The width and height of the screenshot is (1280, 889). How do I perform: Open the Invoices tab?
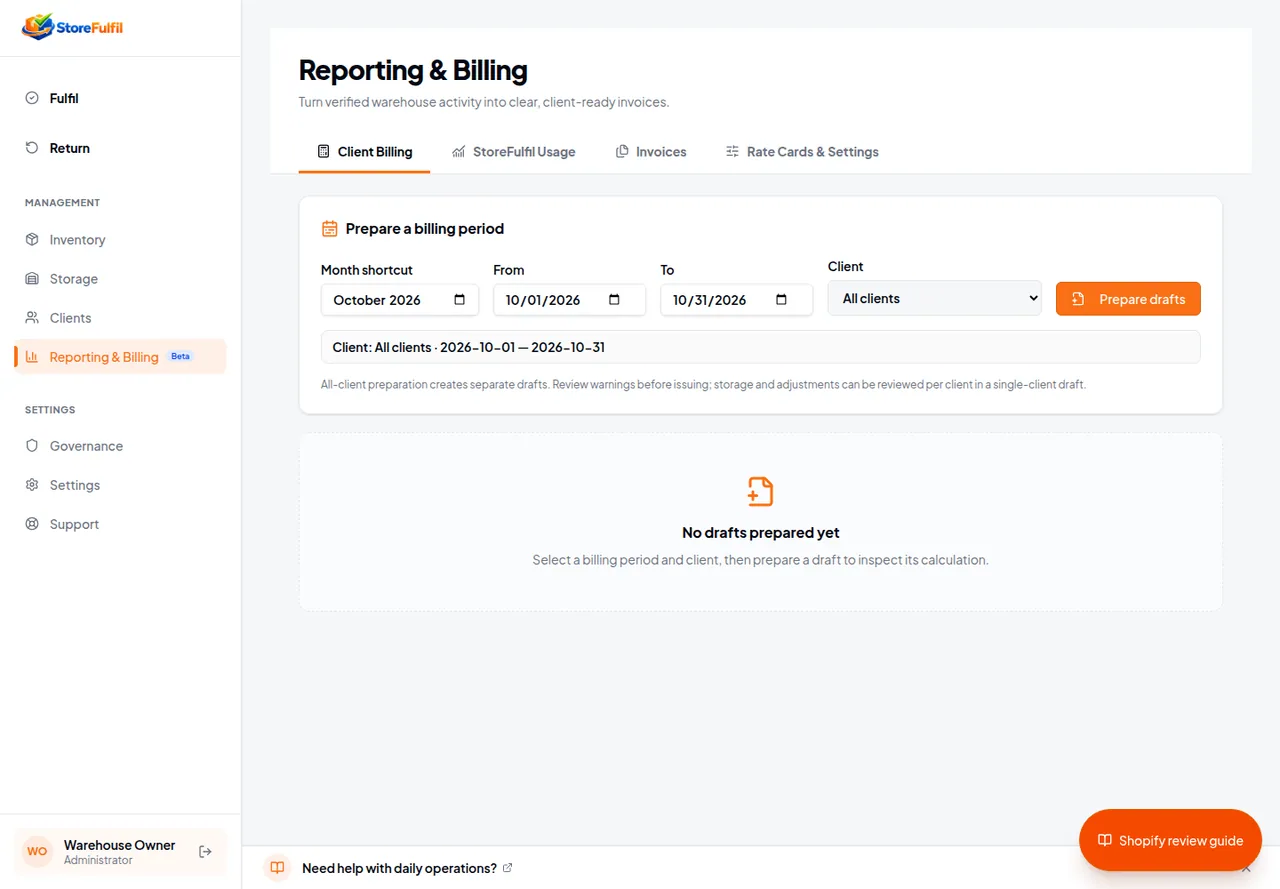(651, 152)
